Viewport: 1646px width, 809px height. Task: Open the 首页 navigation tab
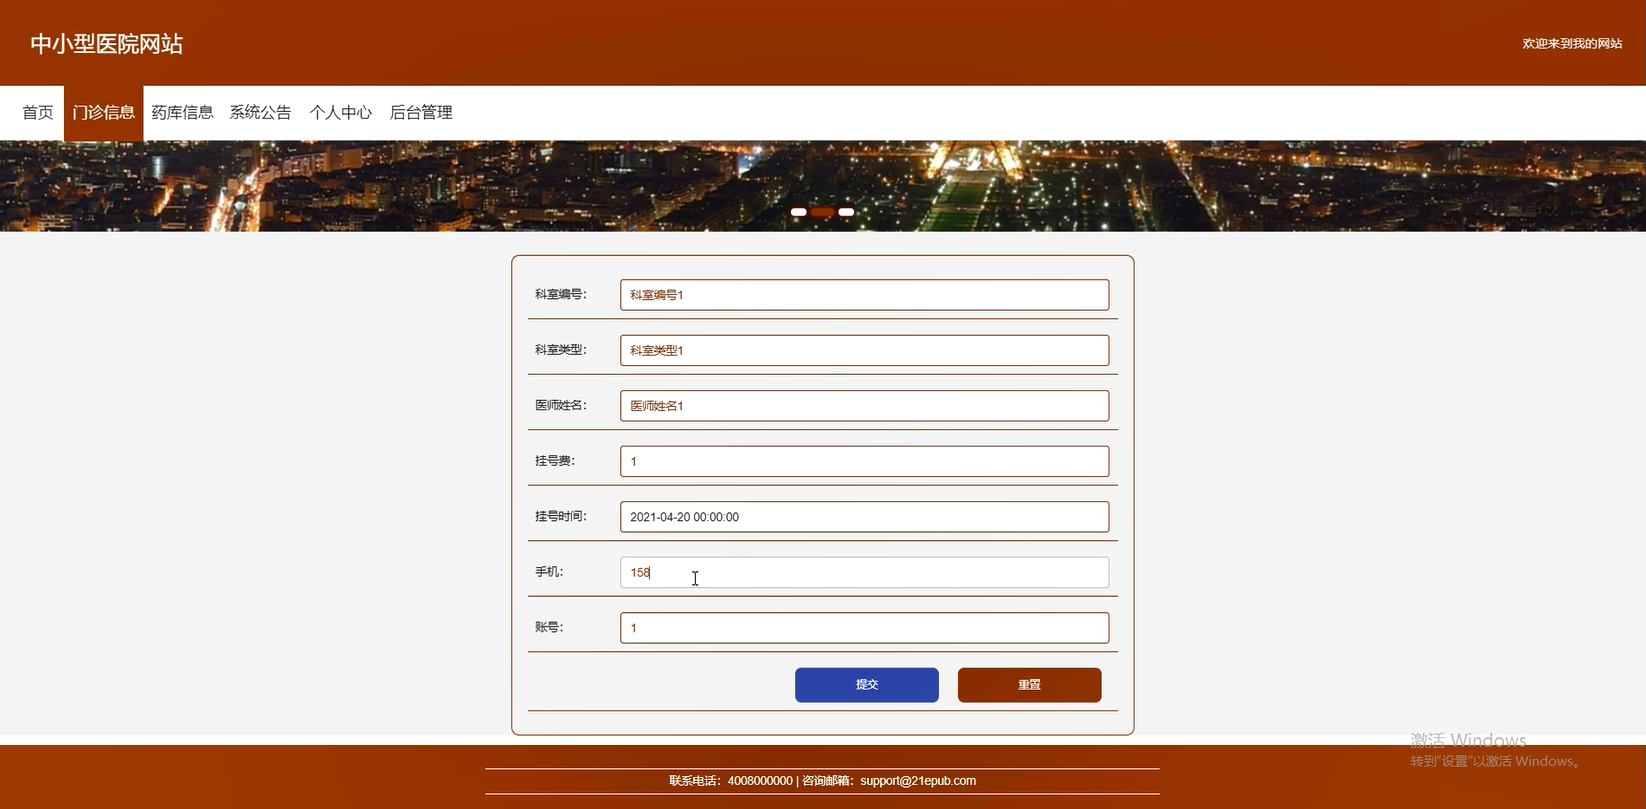[x=38, y=113]
